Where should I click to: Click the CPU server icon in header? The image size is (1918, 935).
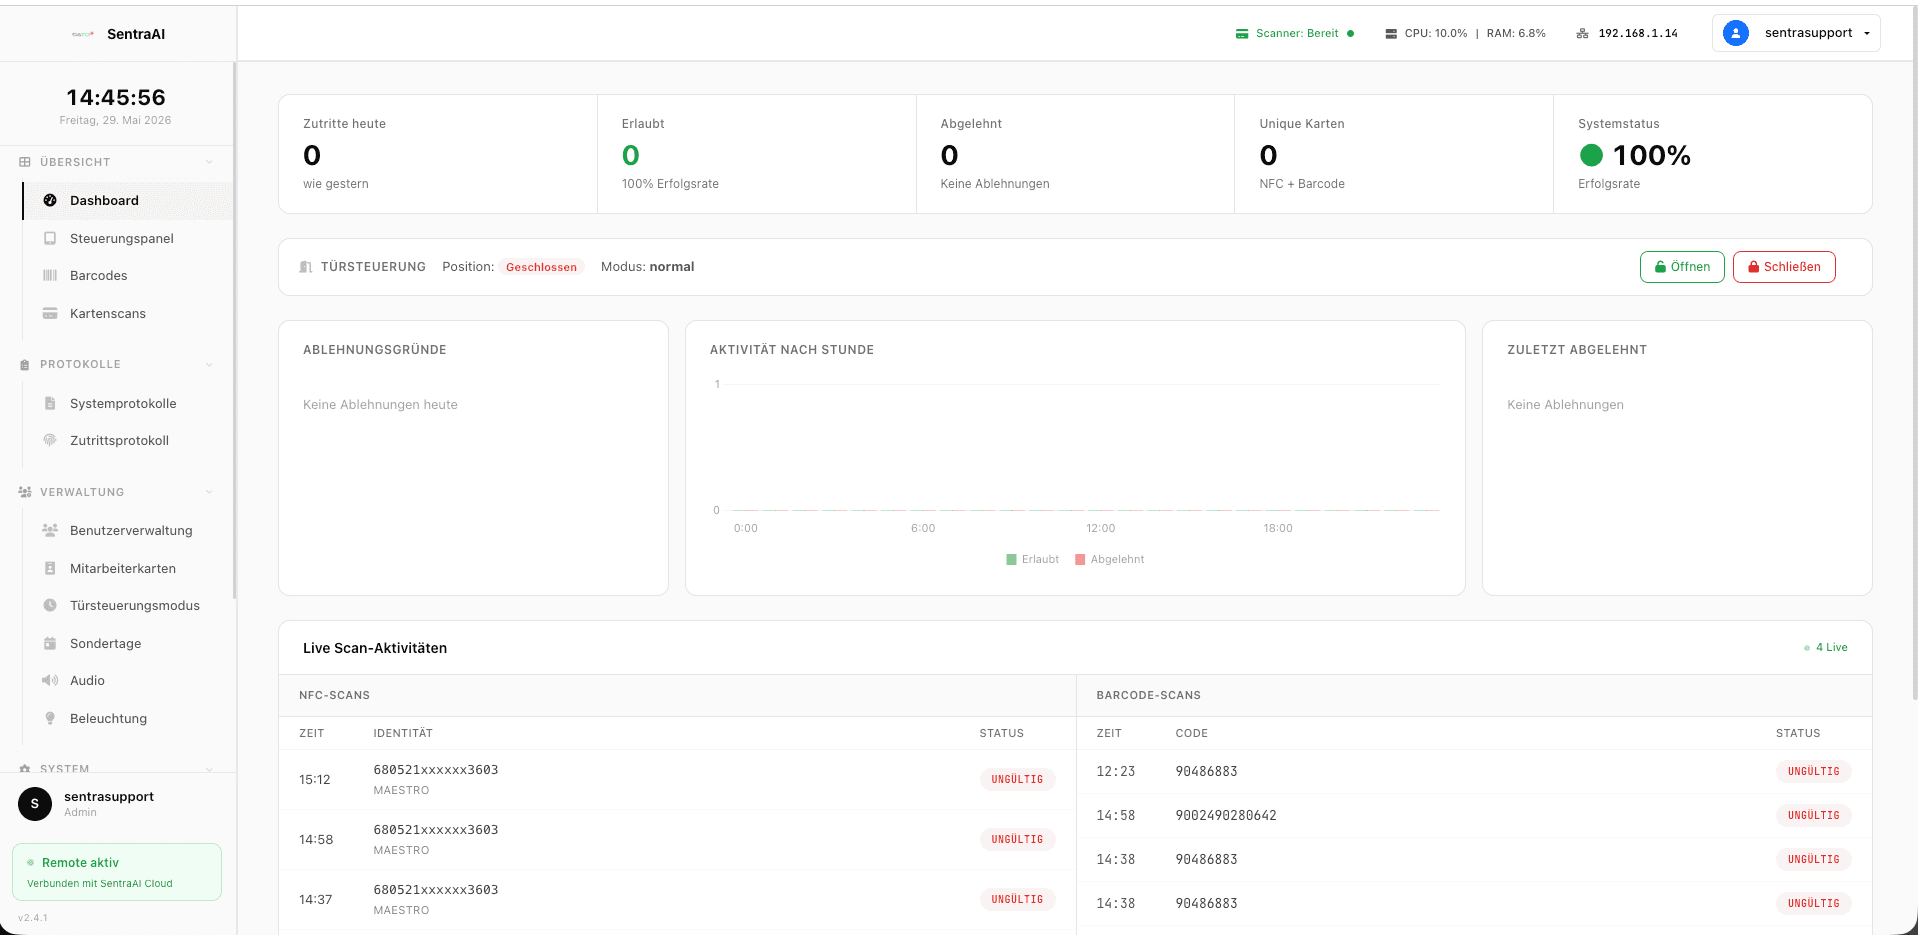coord(1391,34)
